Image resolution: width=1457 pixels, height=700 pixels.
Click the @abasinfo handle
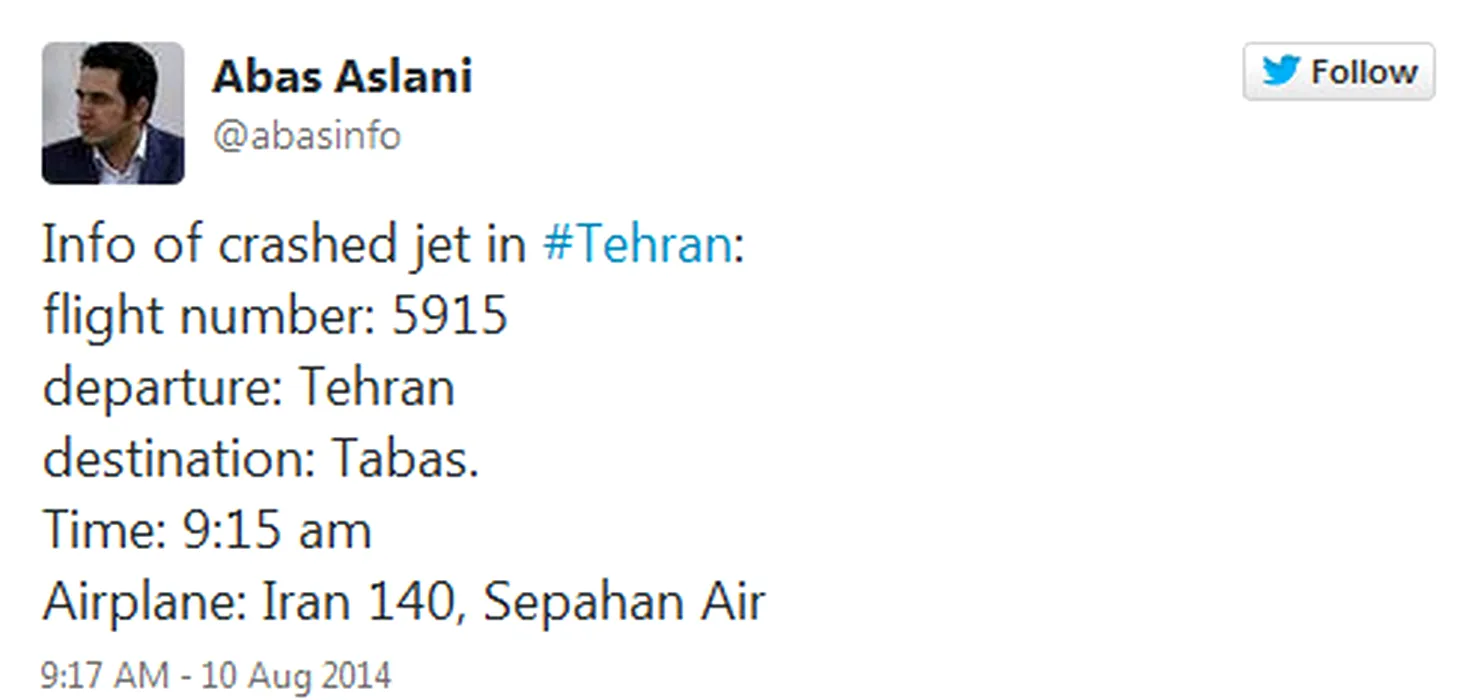click(307, 135)
